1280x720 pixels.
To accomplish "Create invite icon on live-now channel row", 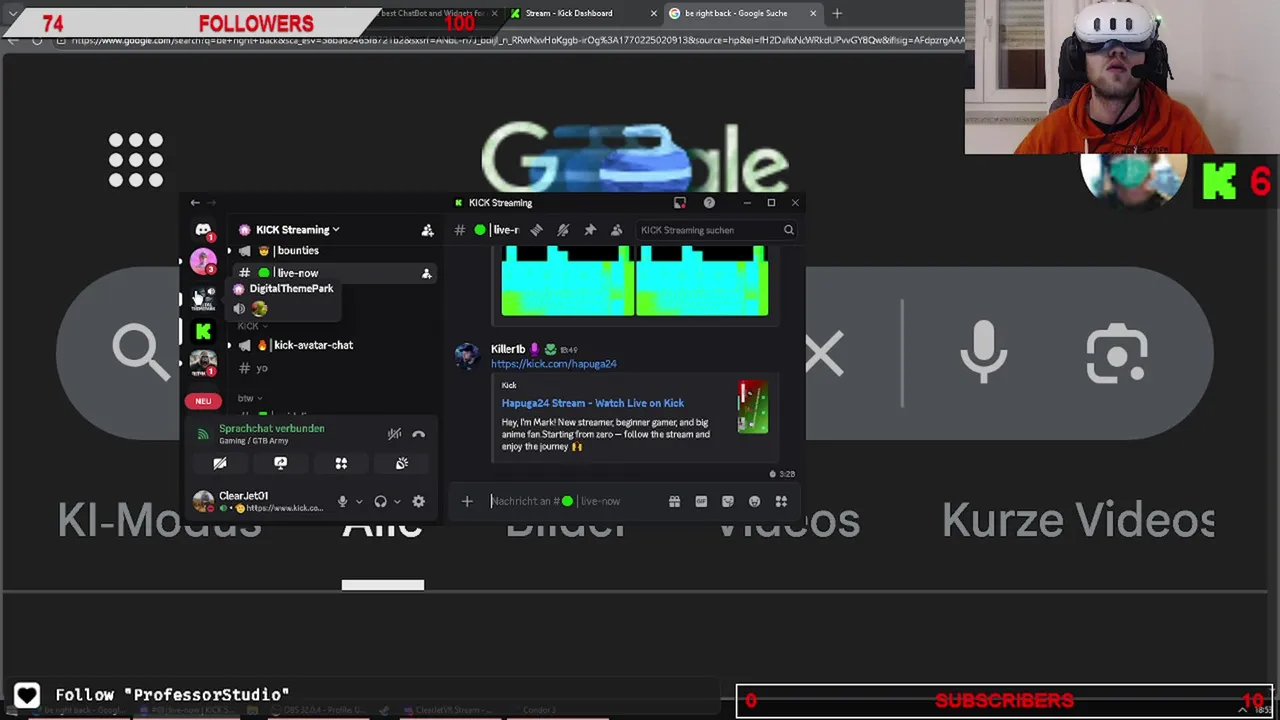I will click(426, 273).
